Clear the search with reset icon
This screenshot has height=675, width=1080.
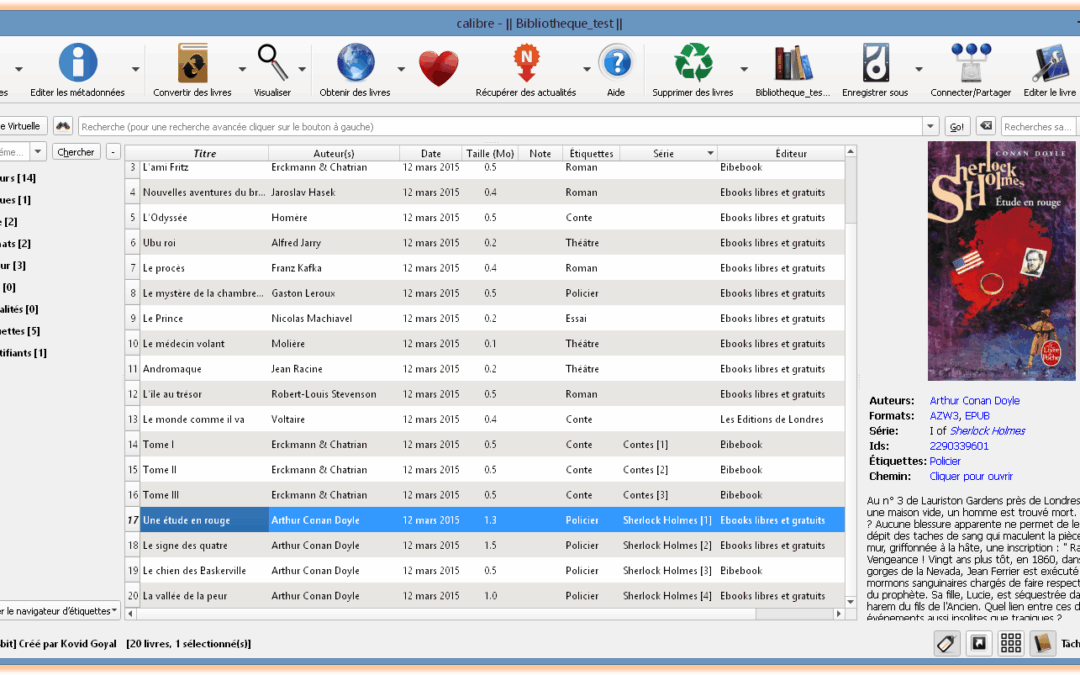(x=986, y=126)
